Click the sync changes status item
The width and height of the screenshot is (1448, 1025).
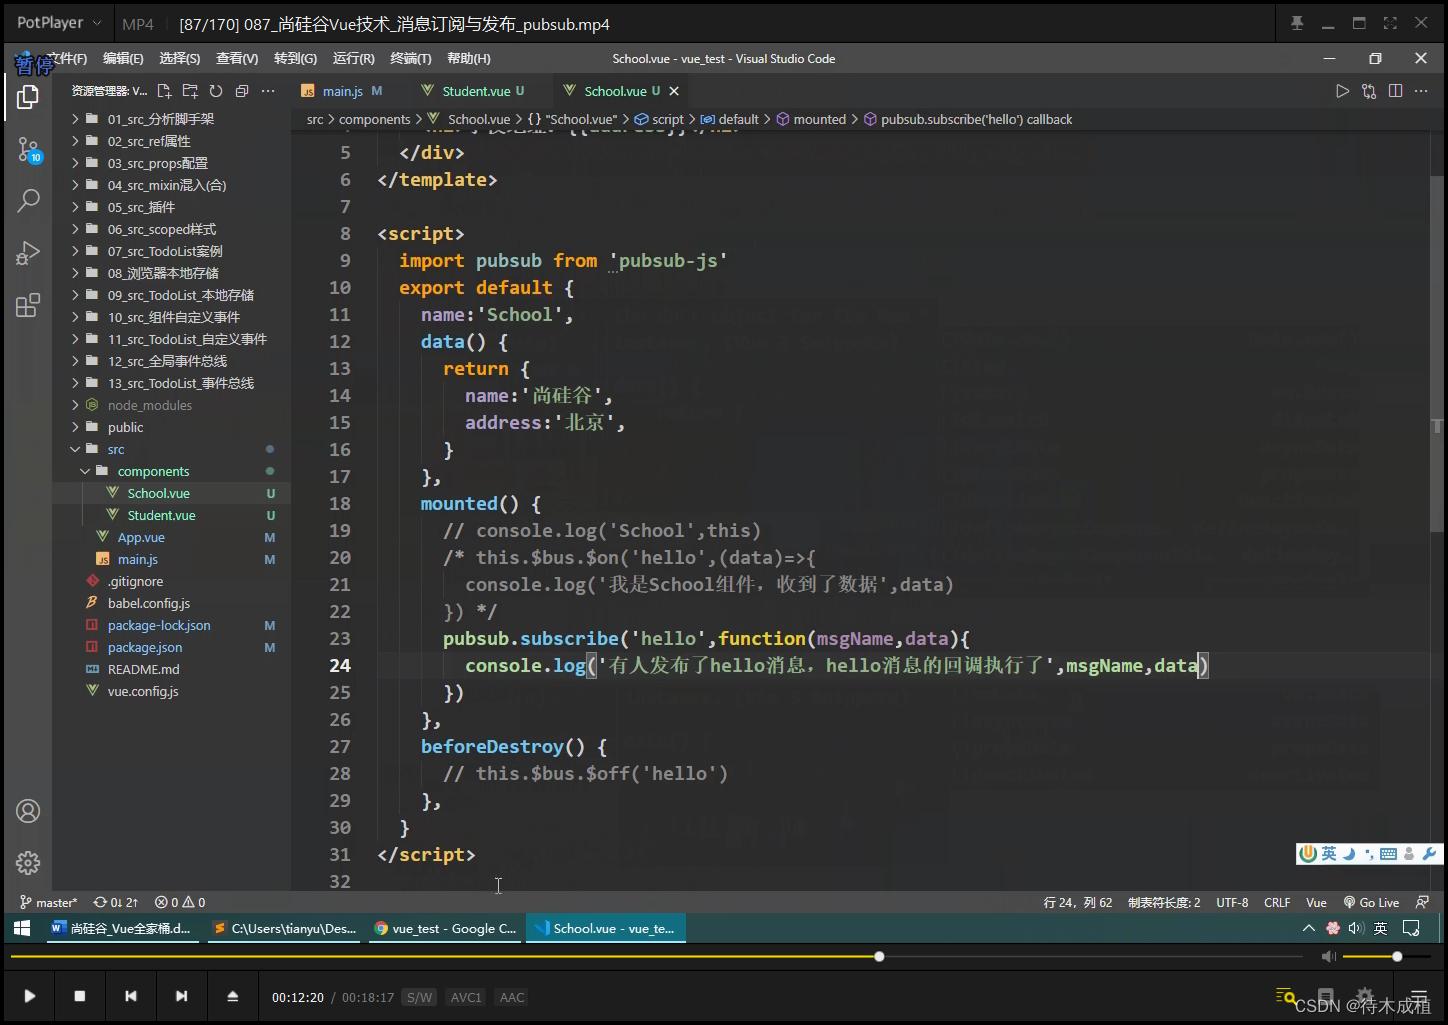(116, 902)
